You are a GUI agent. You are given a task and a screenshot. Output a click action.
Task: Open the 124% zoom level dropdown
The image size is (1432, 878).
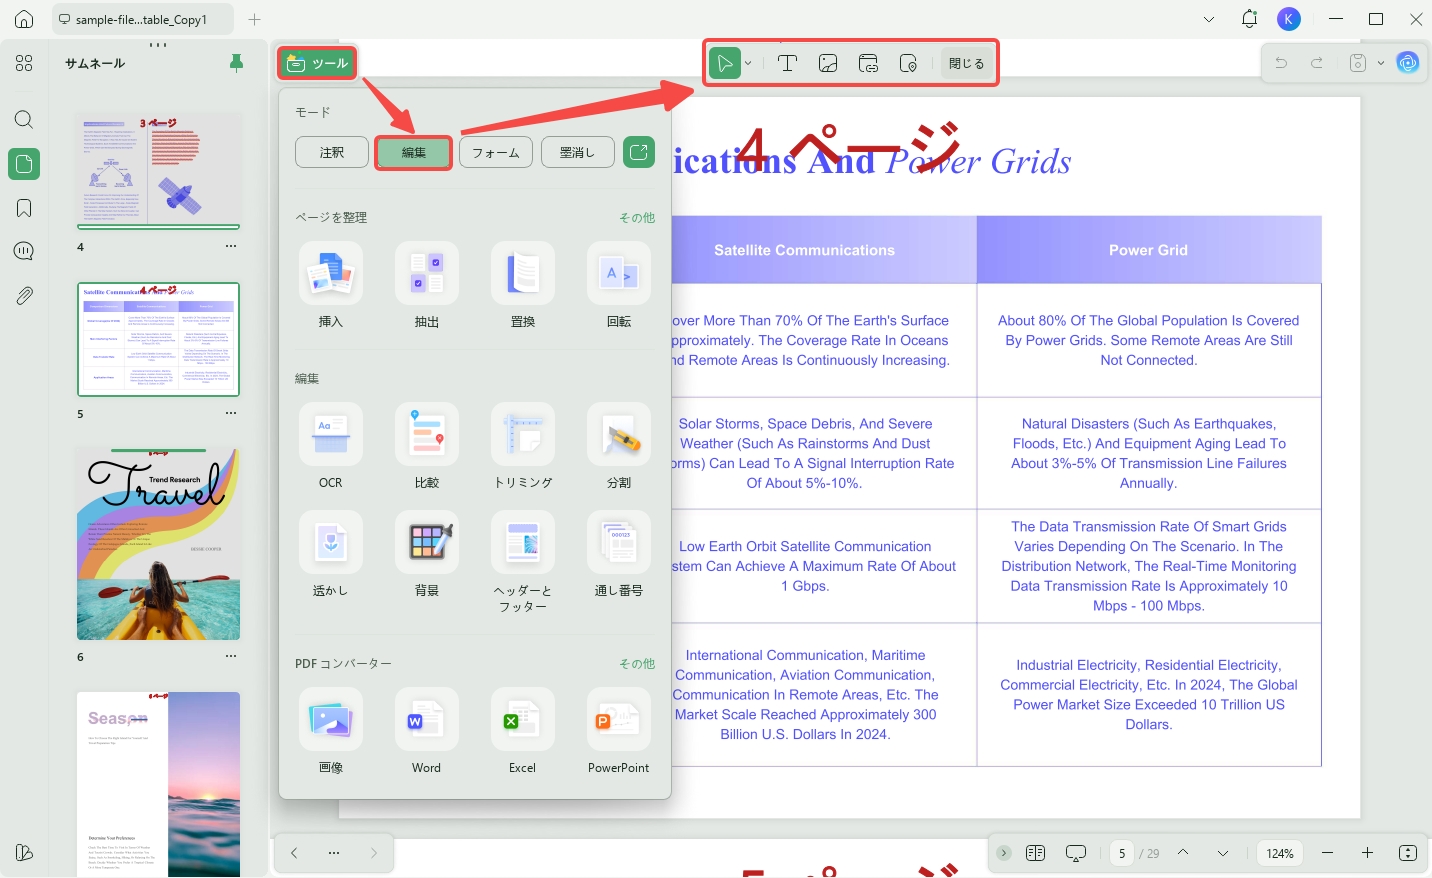tap(1280, 853)
